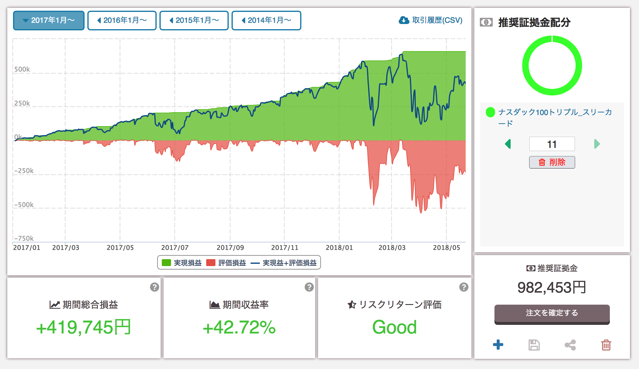Switch to the 2016年1月～ period
This screenshot has width=639, height=369.
click(x=122, y=20)
